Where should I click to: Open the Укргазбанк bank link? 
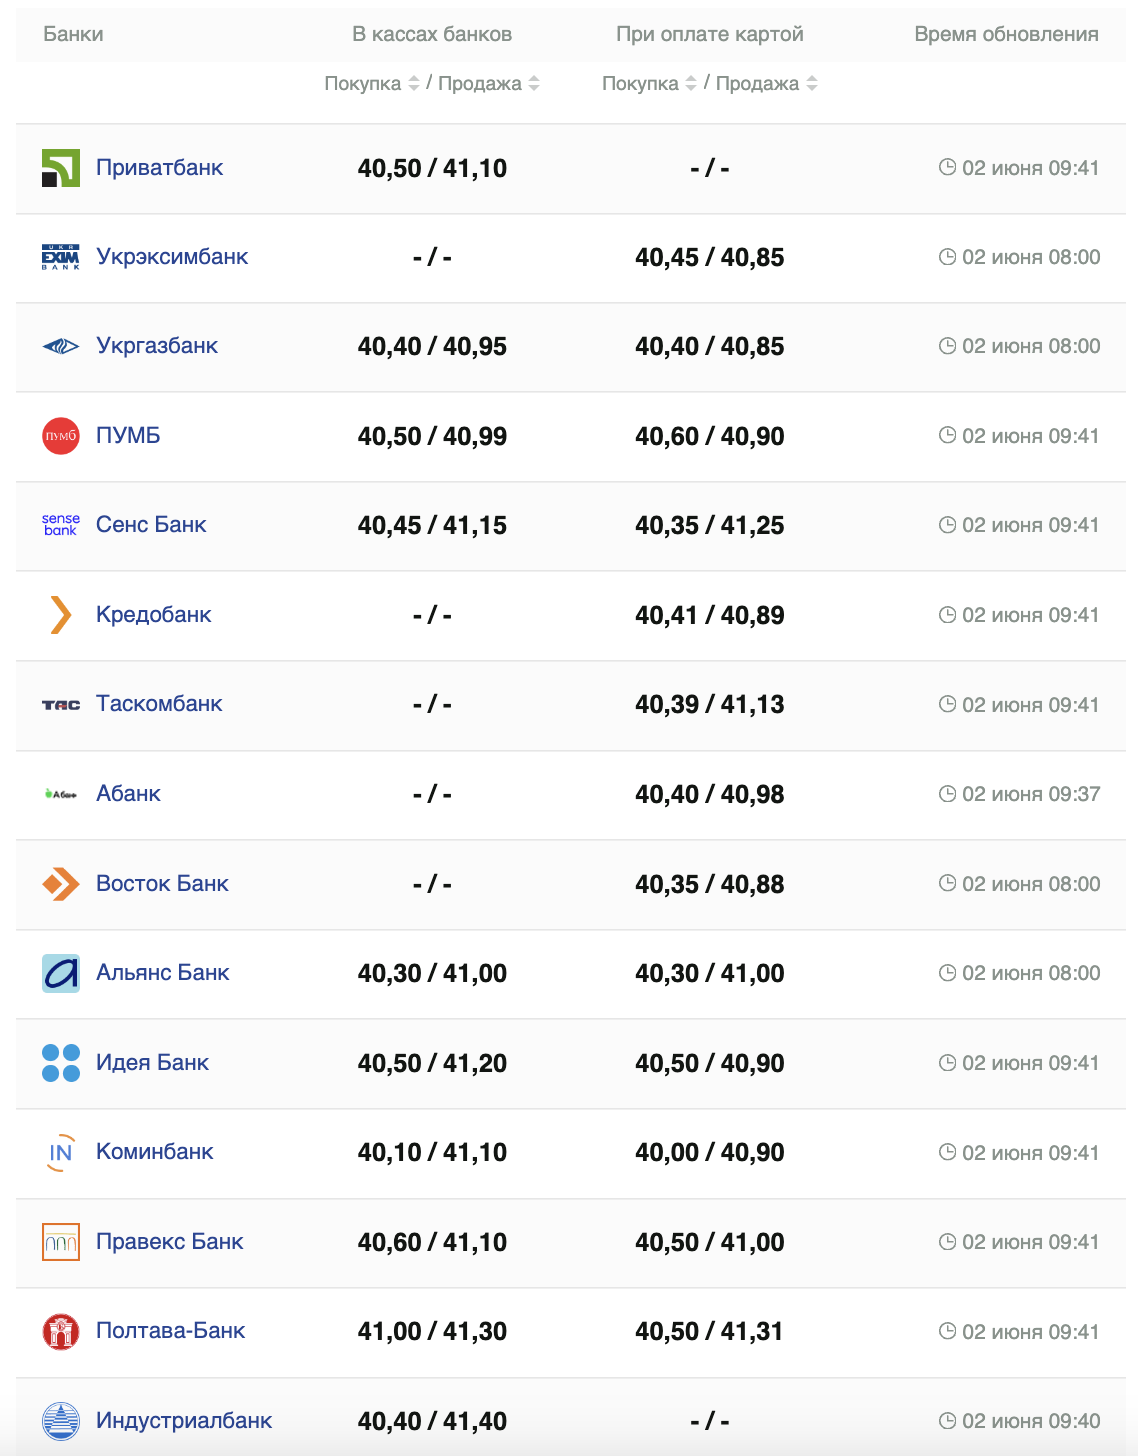(157, 346)
